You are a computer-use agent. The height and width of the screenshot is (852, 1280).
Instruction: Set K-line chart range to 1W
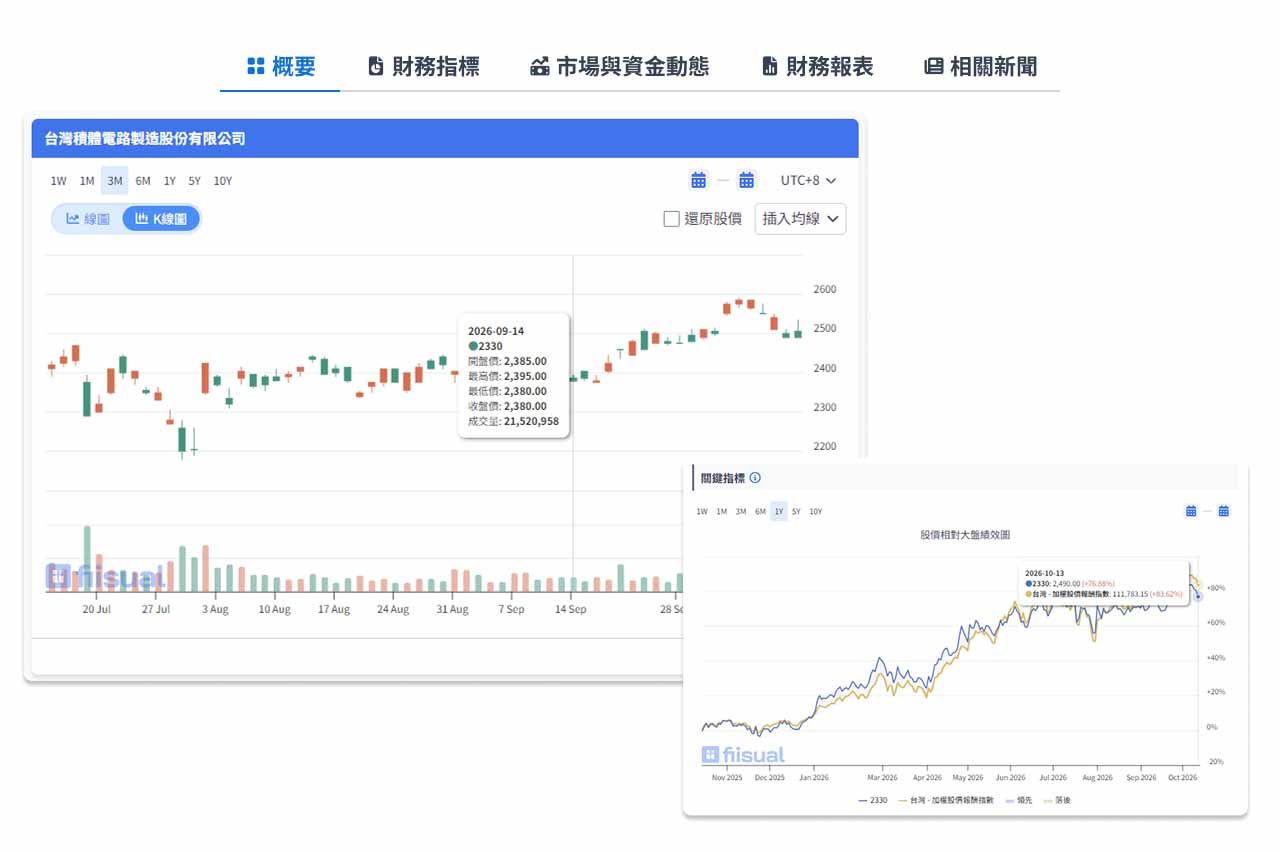coord(59,181)
